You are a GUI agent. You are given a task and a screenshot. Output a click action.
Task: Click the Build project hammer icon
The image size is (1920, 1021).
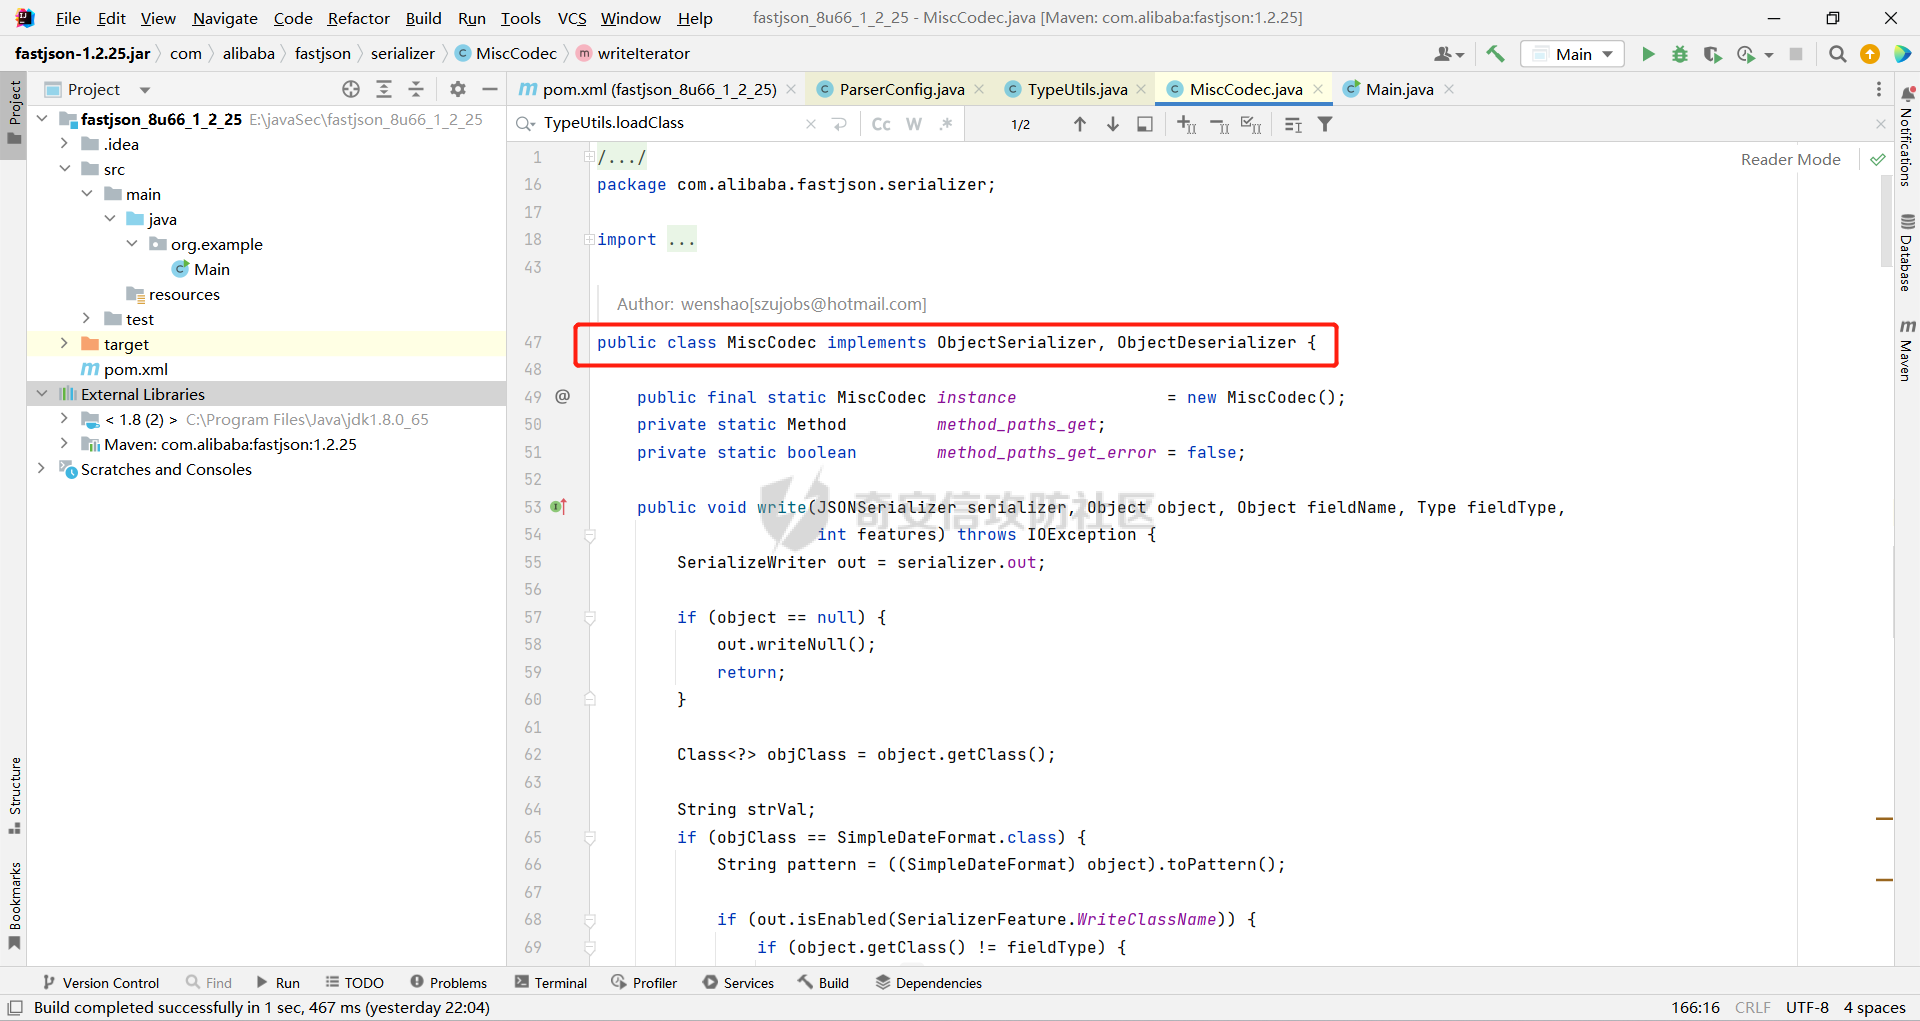click(1495, 54)
